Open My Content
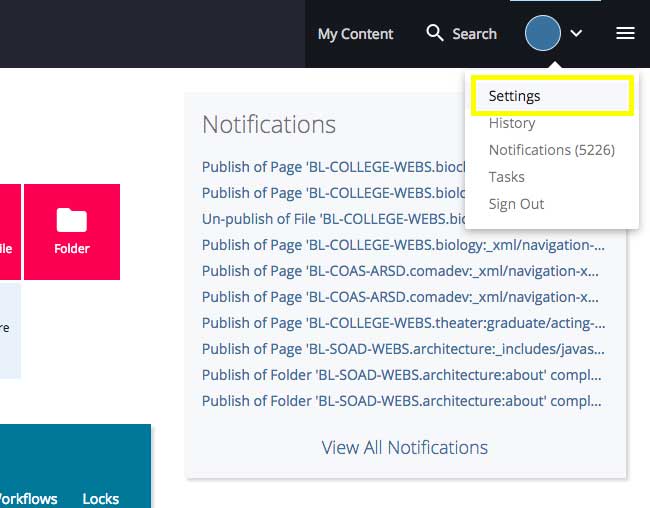 355,34
